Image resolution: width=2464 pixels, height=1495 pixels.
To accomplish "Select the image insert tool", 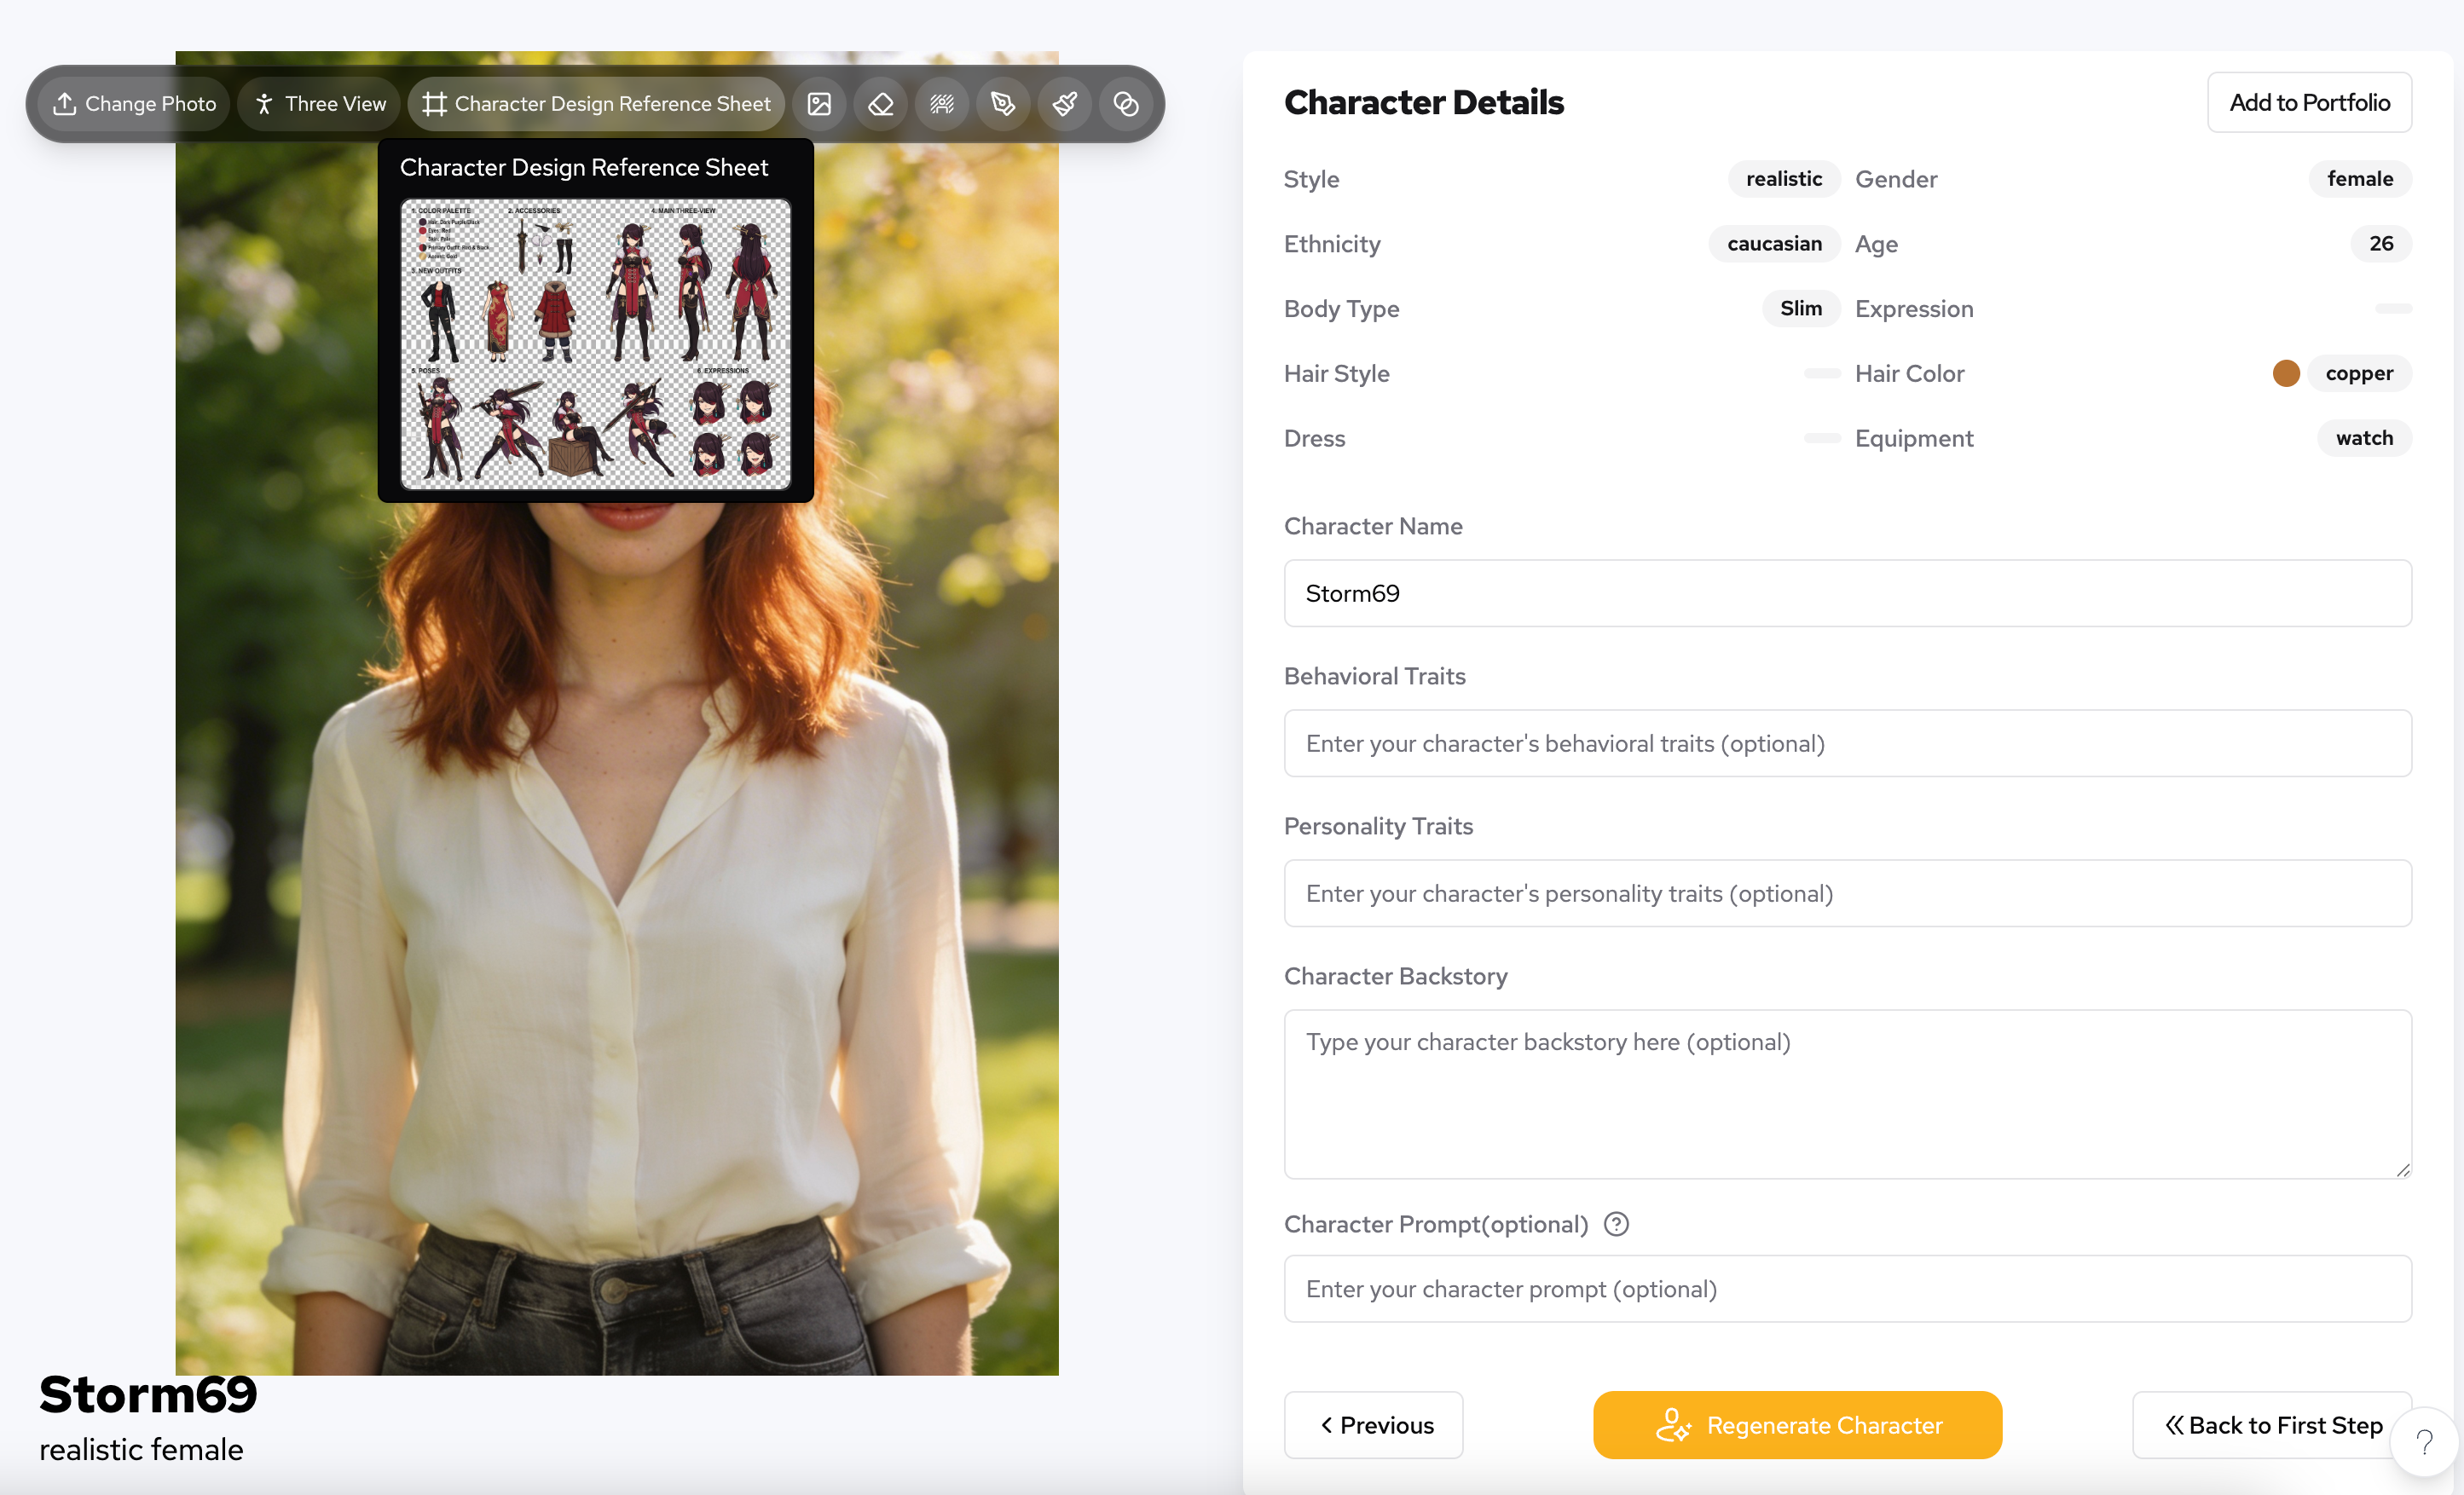I will [x=820, y=103].
